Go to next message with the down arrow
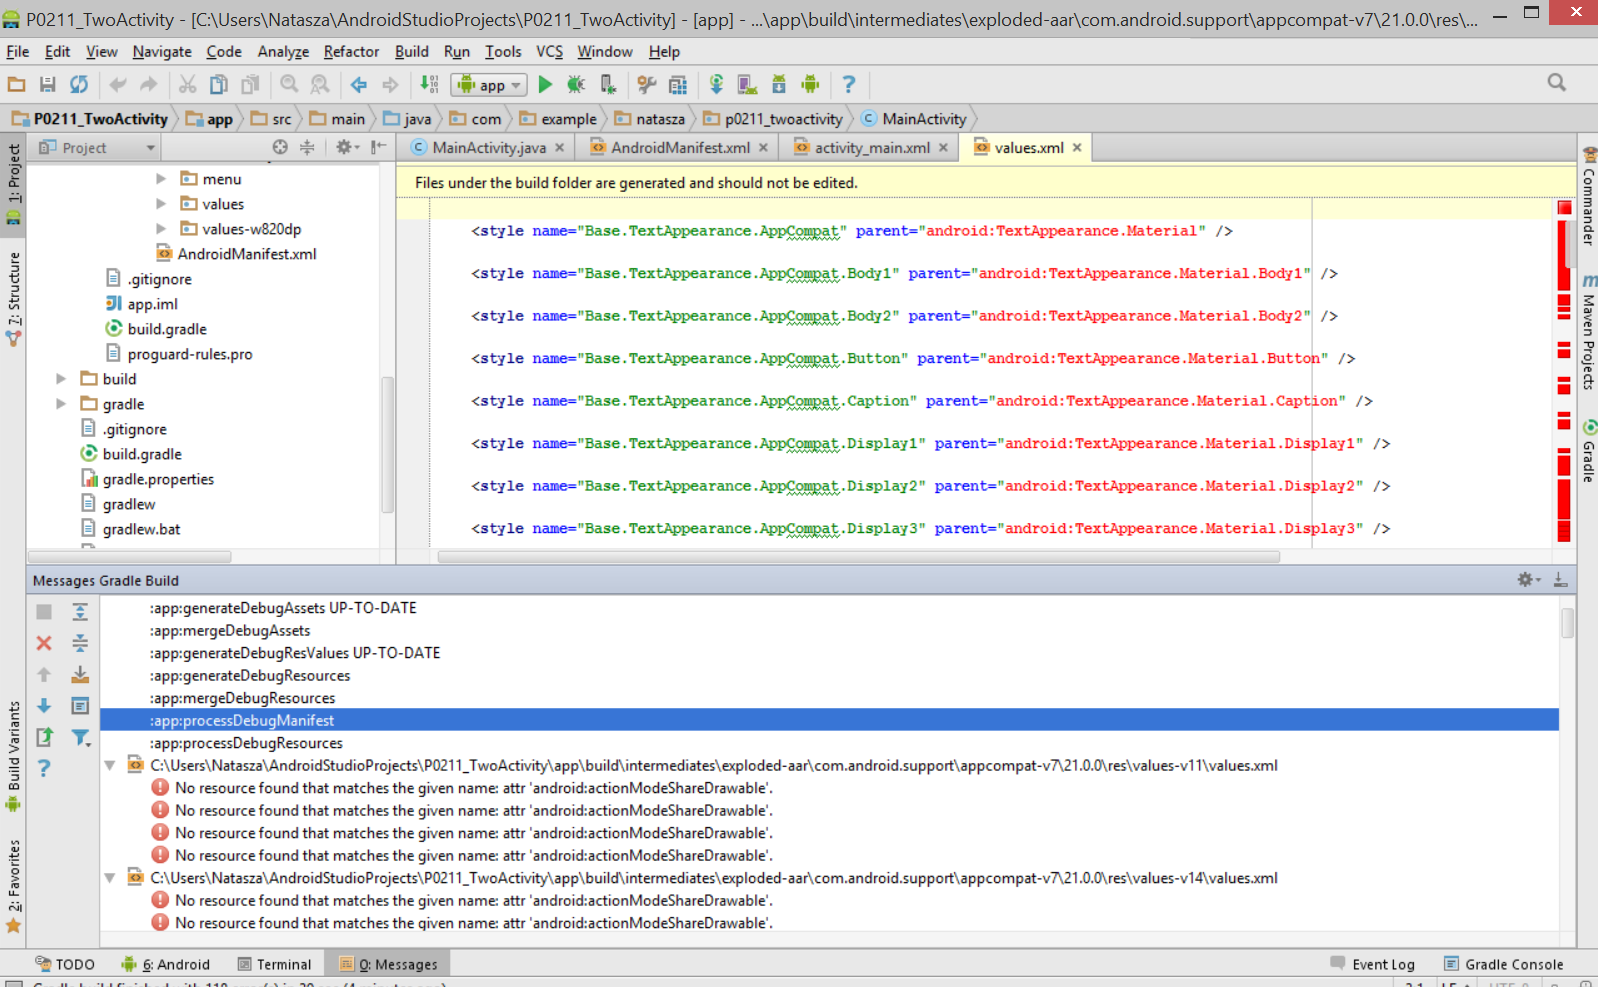1598x987 pixels. pyautogui.click(x=44, y=706)
